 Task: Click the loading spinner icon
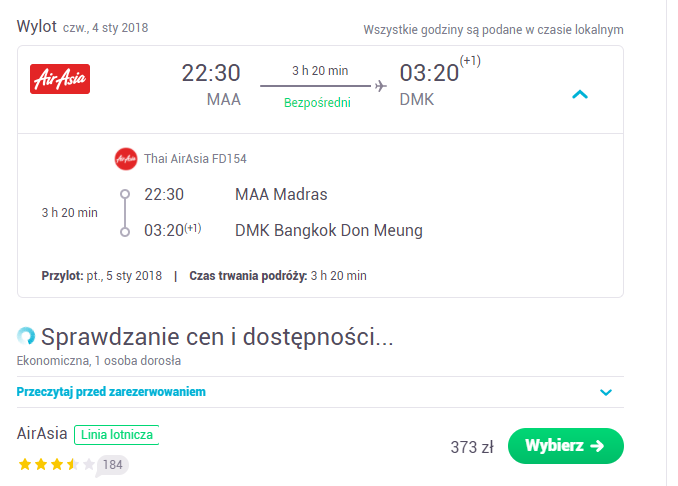tap(26, 336)
